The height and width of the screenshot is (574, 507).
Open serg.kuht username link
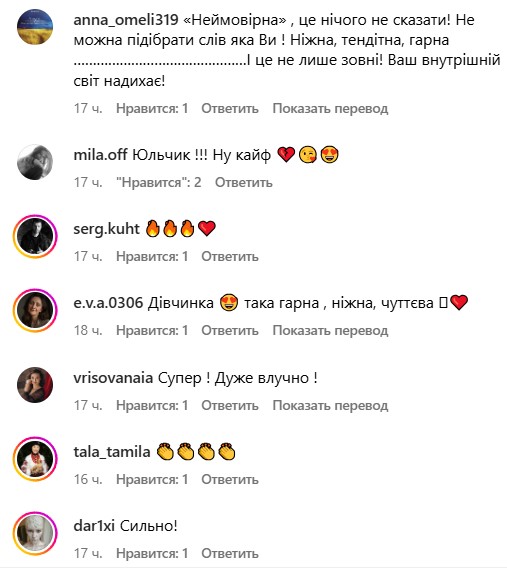[107, 229]
